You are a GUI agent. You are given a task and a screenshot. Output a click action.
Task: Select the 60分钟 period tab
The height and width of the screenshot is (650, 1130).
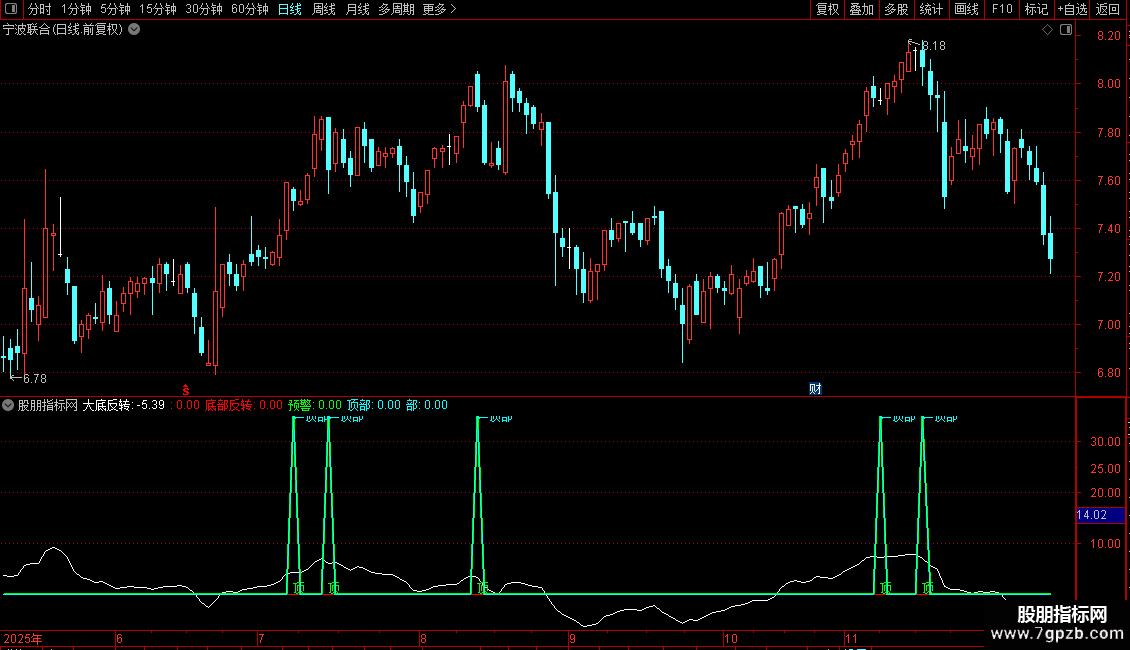tap(249, 9)
